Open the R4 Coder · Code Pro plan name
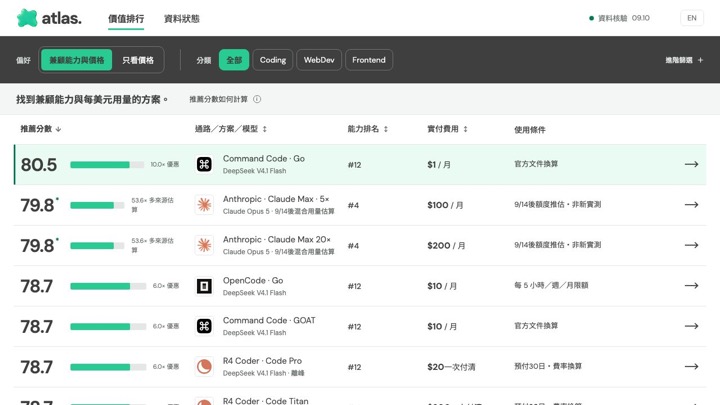Screen dimensions: 720x405 tap(262, 360)
